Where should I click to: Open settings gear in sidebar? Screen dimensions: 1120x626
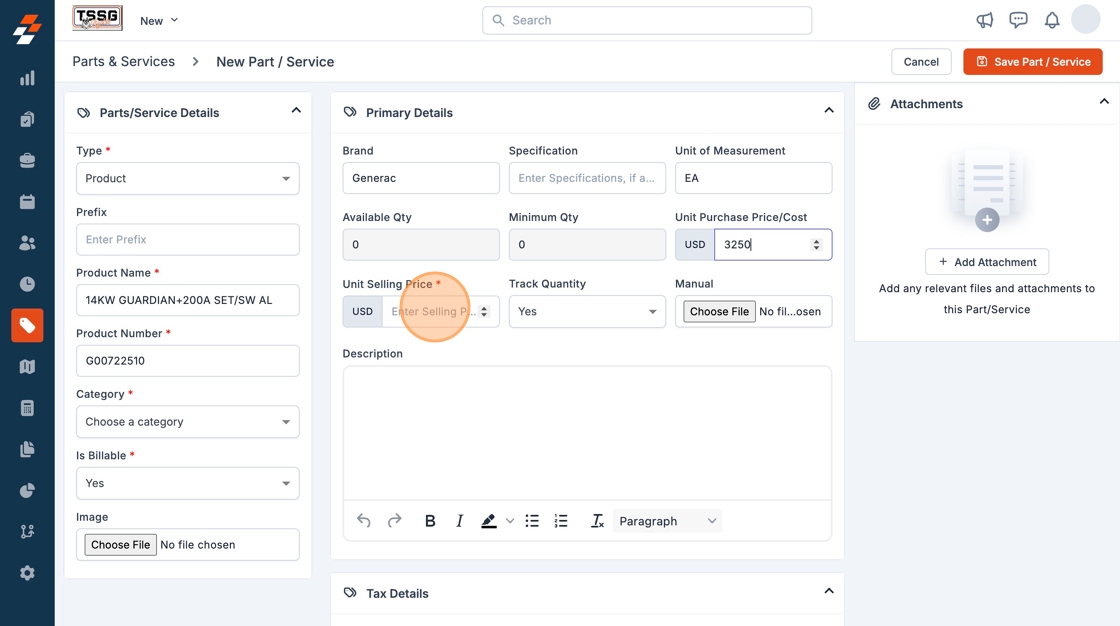(27, 573)
